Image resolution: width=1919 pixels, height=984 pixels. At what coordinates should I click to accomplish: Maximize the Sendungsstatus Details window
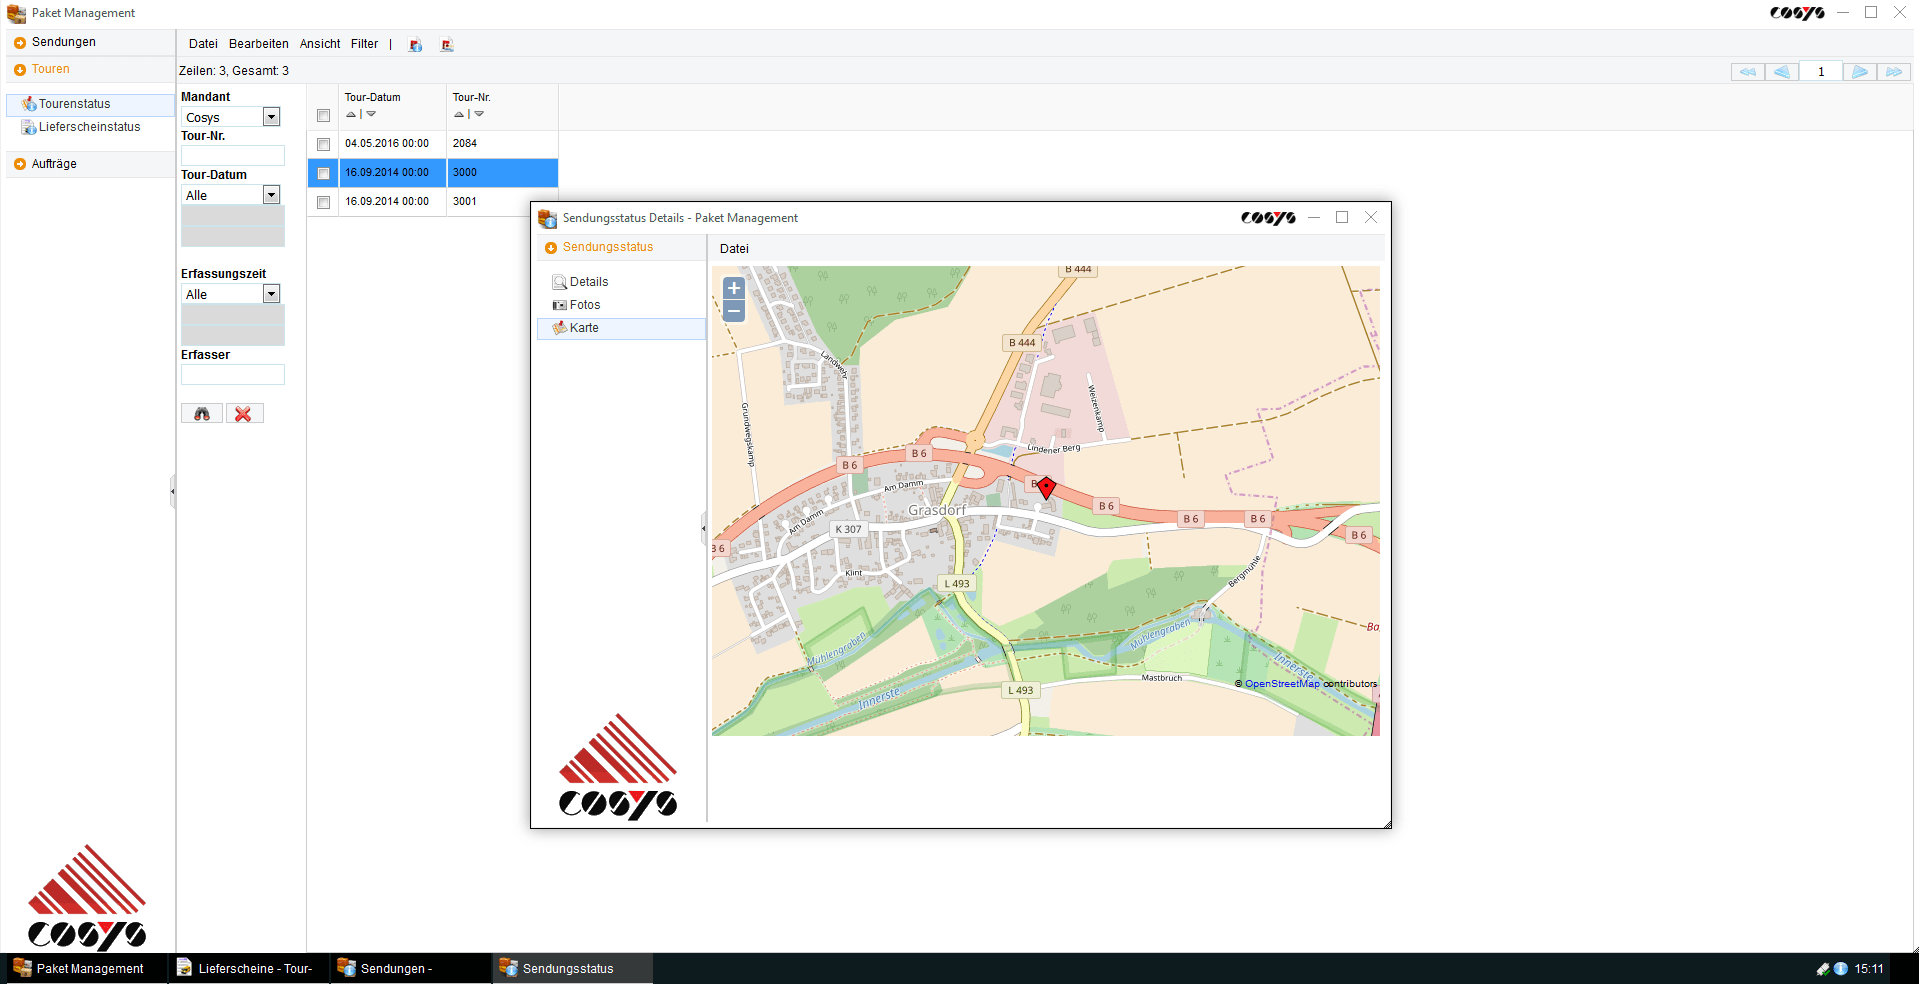coord(1342,218)
